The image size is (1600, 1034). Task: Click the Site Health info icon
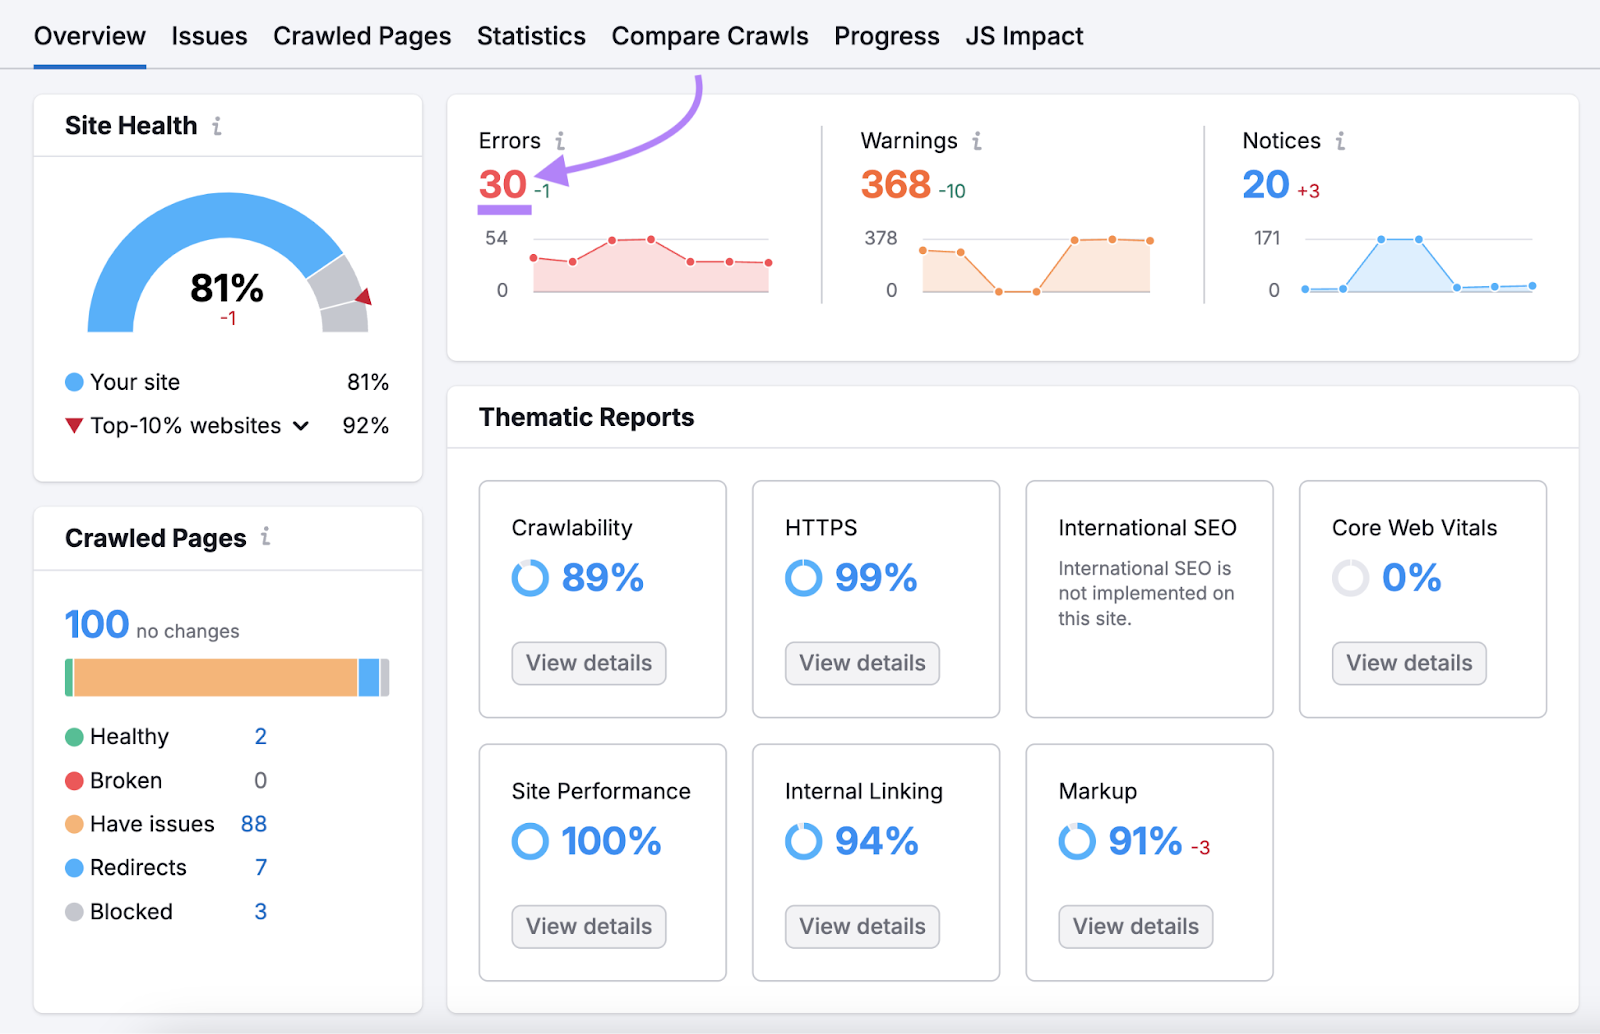click(217, 126)
